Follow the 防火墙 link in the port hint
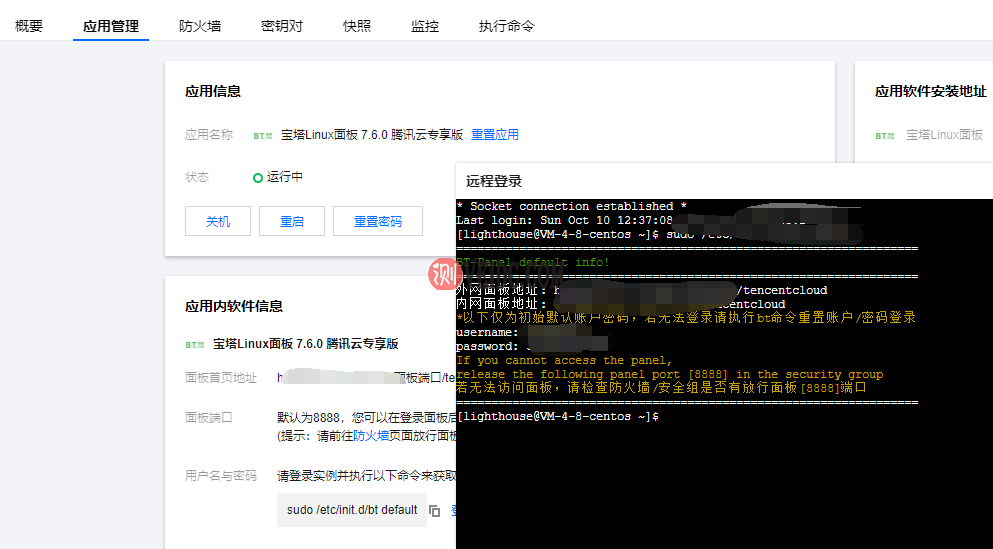The height and width of the screenshot is (549, 993). [x=370, y=436]
